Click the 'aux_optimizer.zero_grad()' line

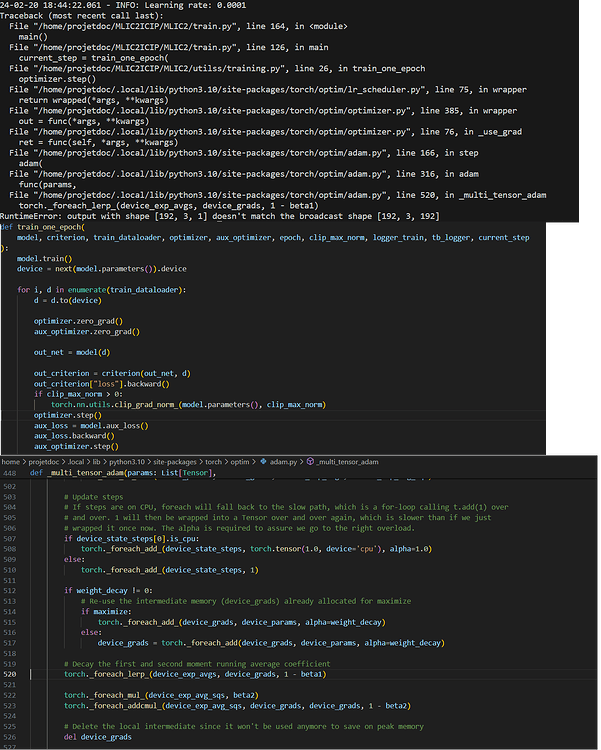tap(87, 331)
